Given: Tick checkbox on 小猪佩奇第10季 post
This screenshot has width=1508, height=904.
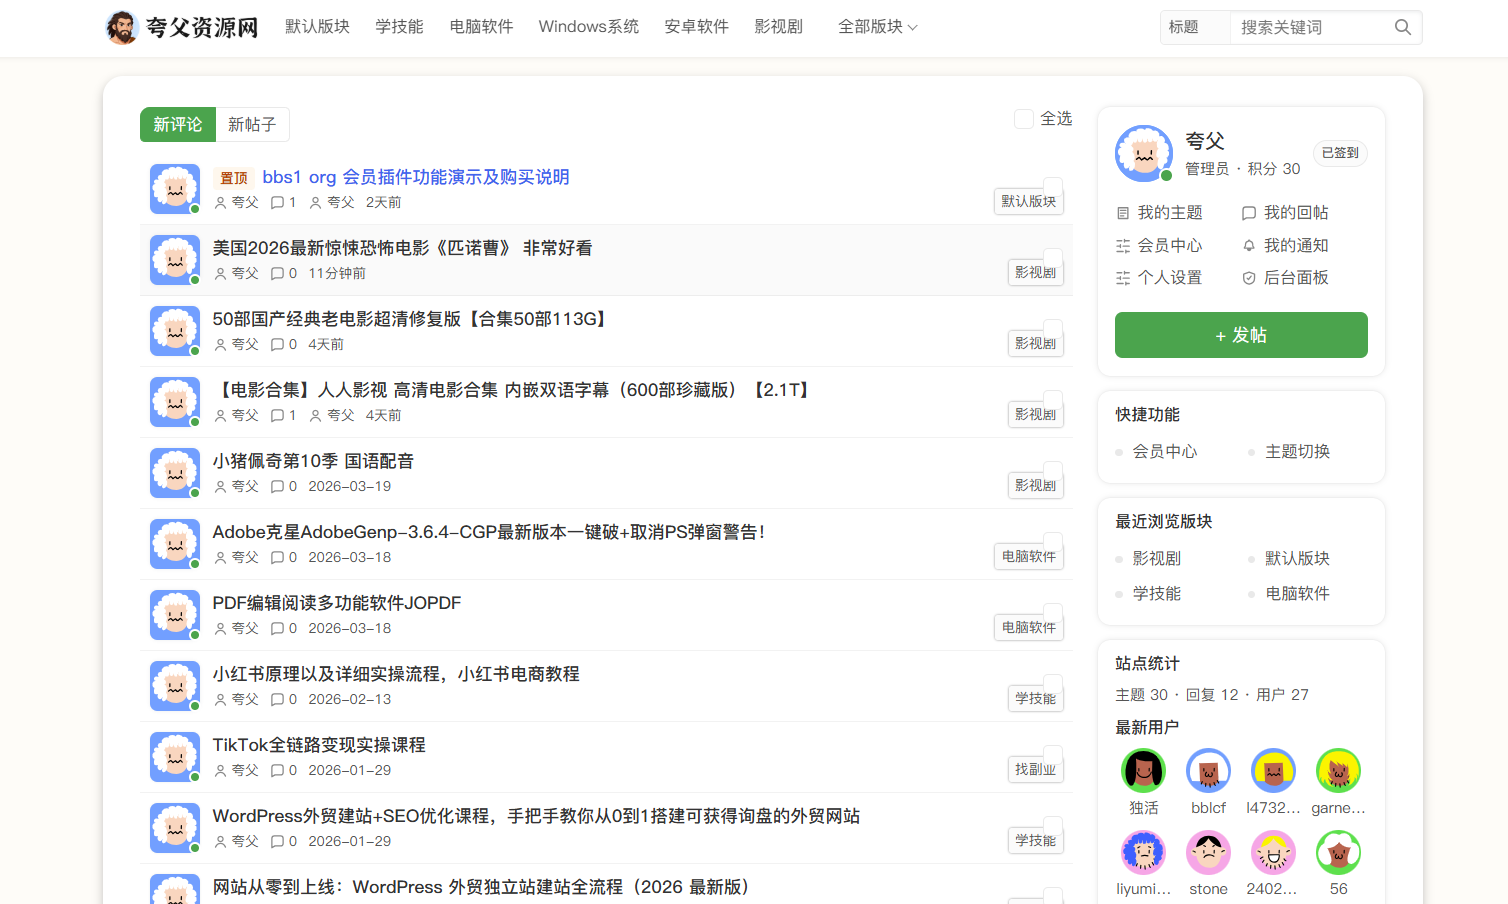Looking at the screenshot, I should pyautogui.click(x=1053, y=471).
